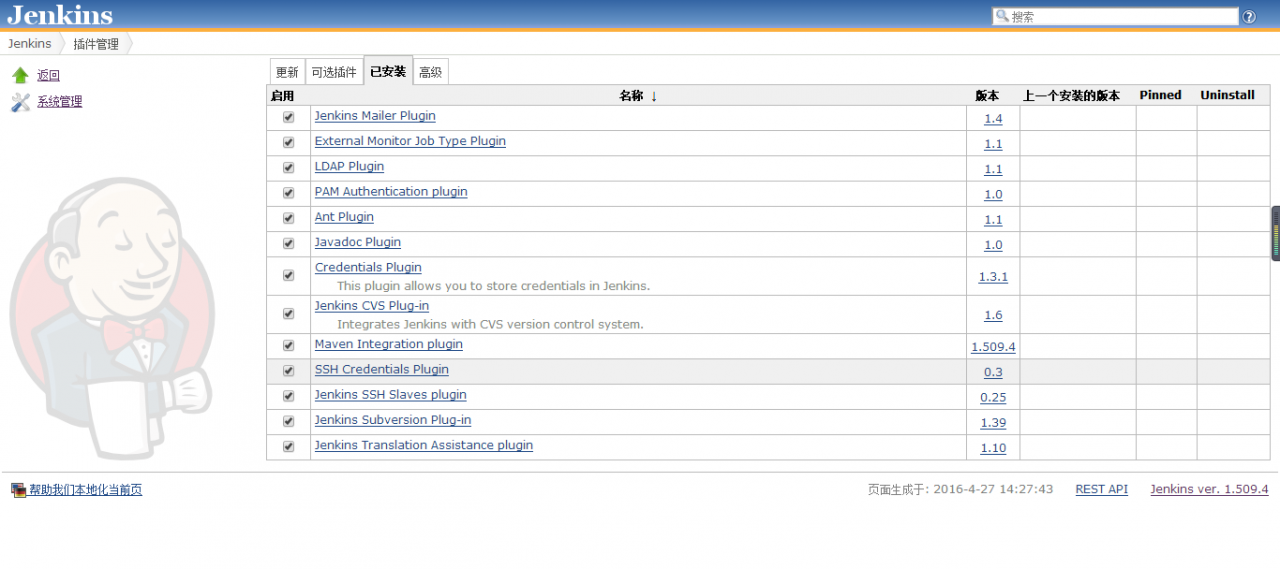Toggle External Monitor Job Type Plugin checkbox
This screenshot has width=1280, height=569.
tap(289, 142)
